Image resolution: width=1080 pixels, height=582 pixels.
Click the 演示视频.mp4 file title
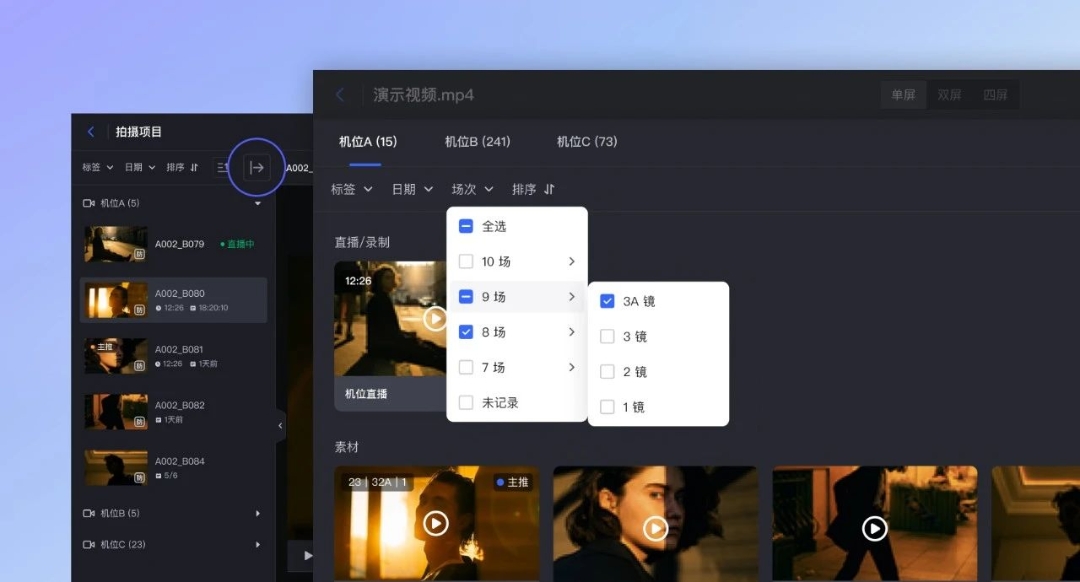424,95
